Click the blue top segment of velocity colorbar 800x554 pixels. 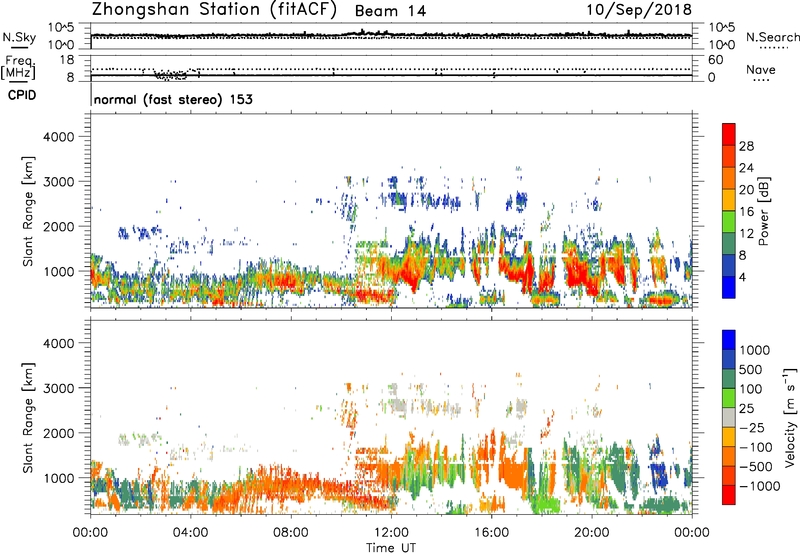point(729,340)
